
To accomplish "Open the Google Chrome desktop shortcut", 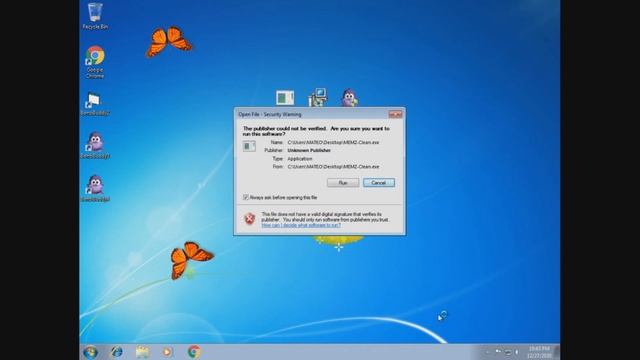I will point(95,62).
